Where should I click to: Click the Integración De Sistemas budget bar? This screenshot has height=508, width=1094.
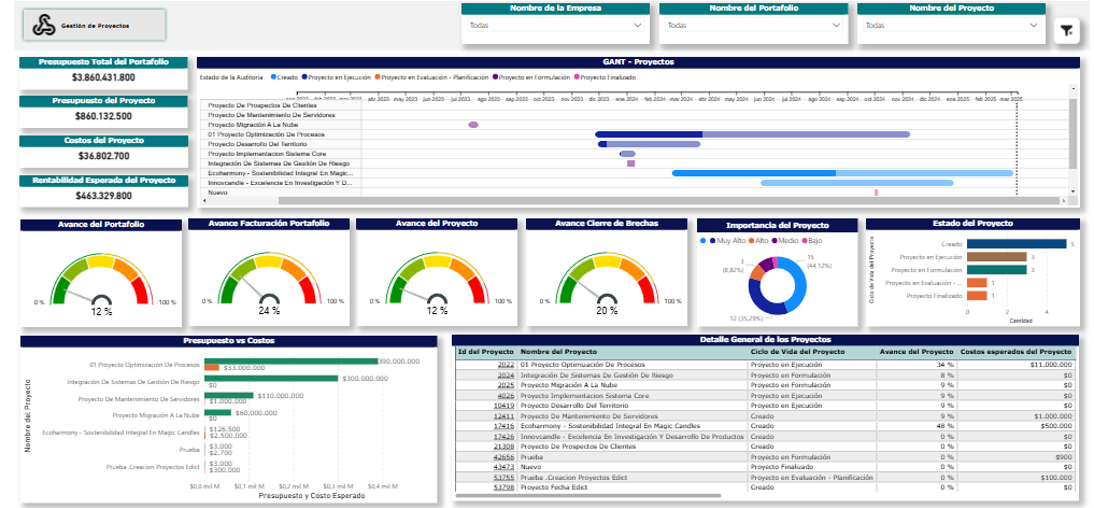(270, 378)
